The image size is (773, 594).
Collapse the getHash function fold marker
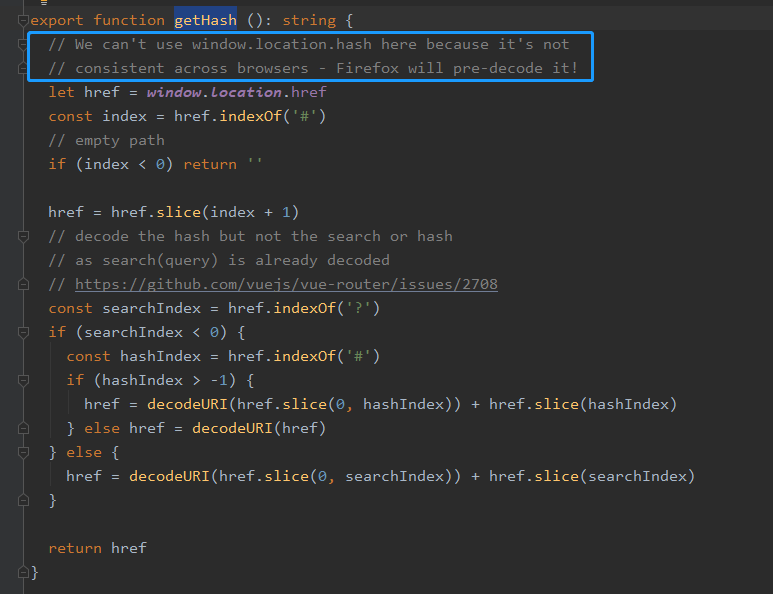pos(23,20)
